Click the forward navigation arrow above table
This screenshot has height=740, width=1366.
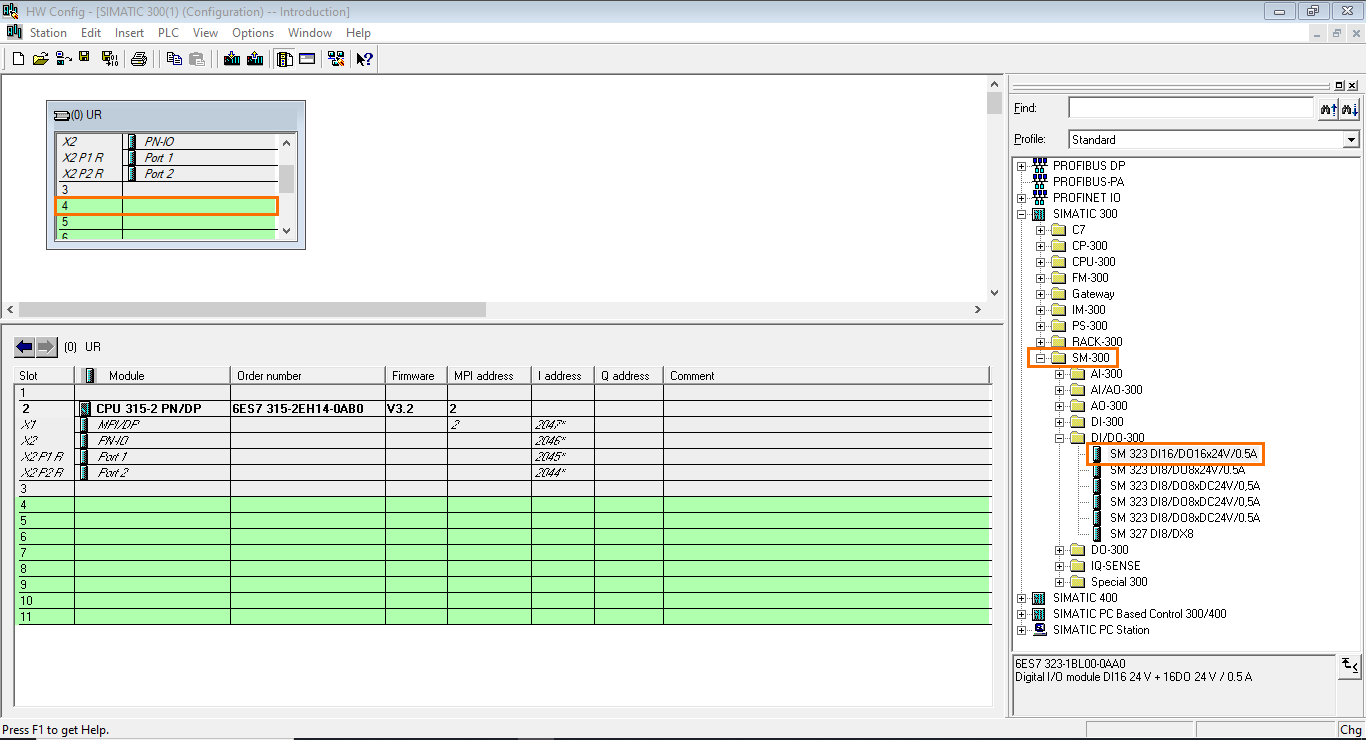pos(47,347)
